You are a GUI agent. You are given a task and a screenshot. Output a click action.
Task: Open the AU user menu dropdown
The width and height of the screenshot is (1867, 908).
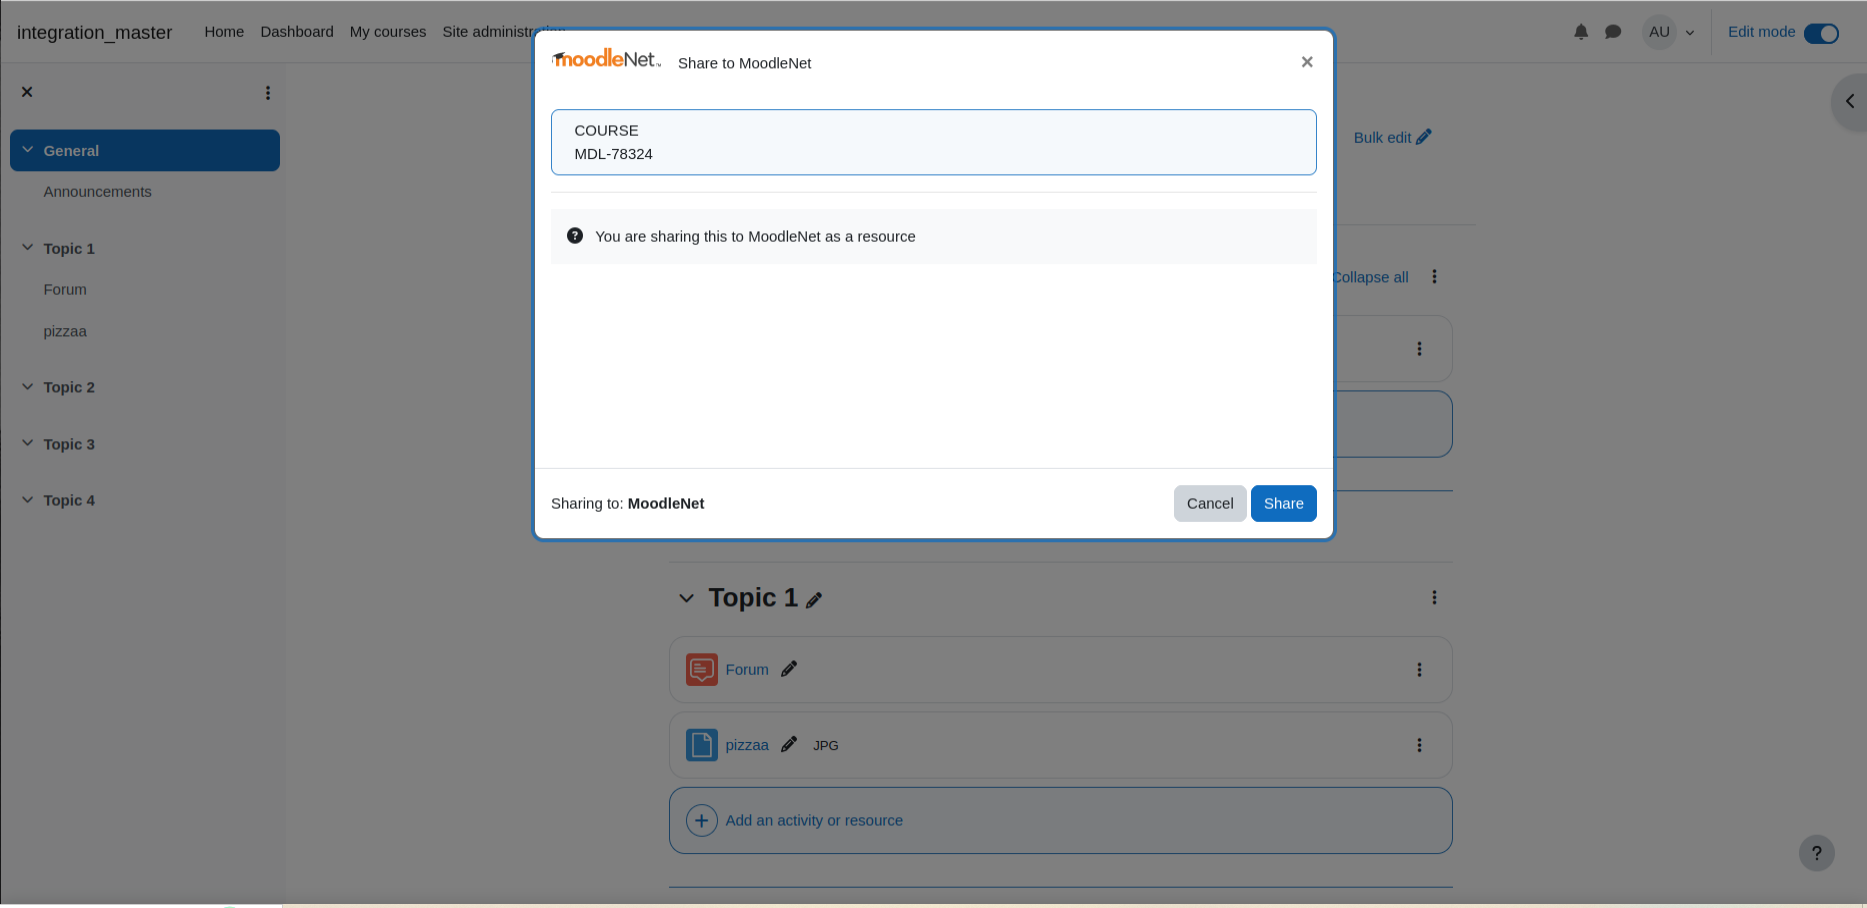click(x=1669, y=32)
